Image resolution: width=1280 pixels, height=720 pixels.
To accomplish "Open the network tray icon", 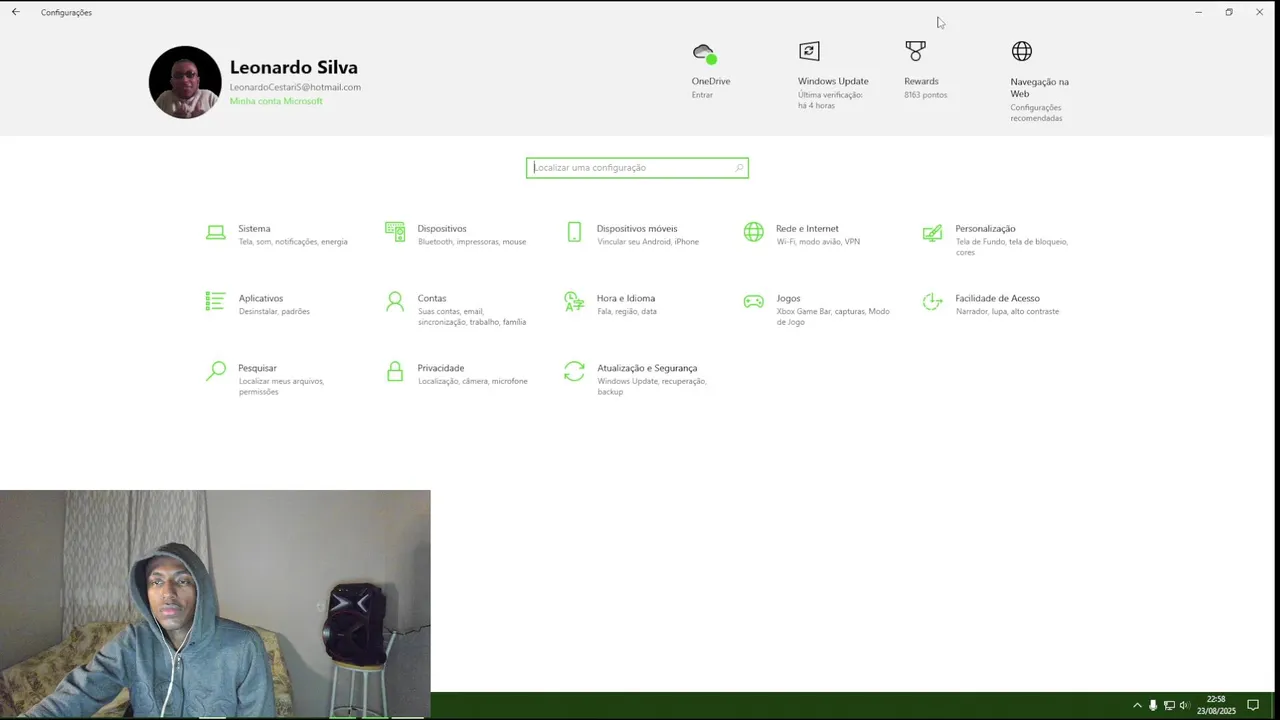I will (x=1169, y=706).
